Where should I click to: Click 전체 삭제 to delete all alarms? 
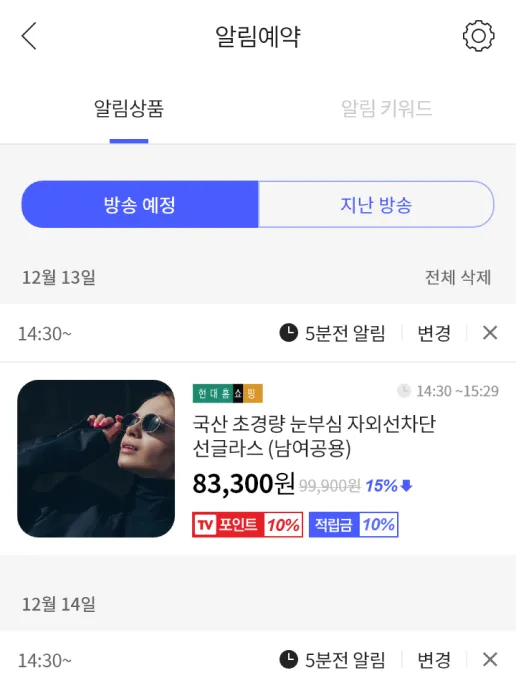(458, 277)
